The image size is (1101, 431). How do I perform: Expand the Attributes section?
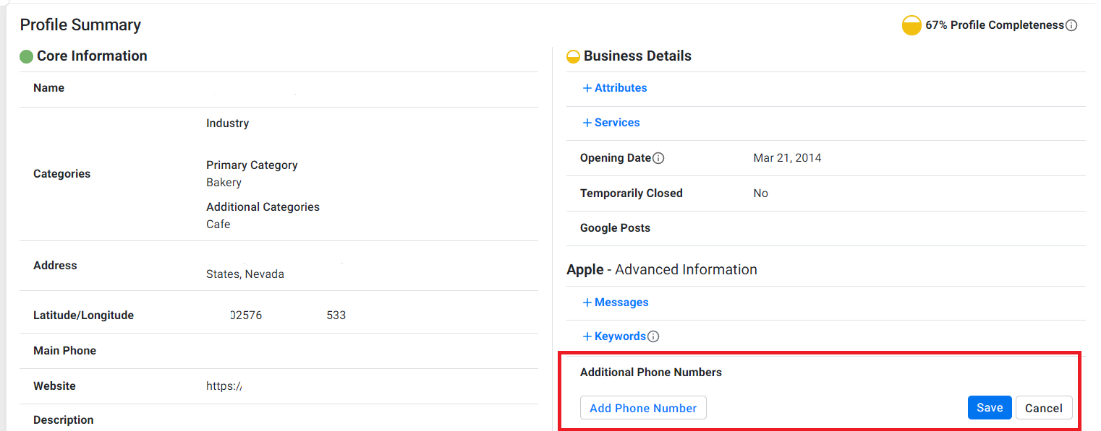pyautogui.click(x=615, y=88)
